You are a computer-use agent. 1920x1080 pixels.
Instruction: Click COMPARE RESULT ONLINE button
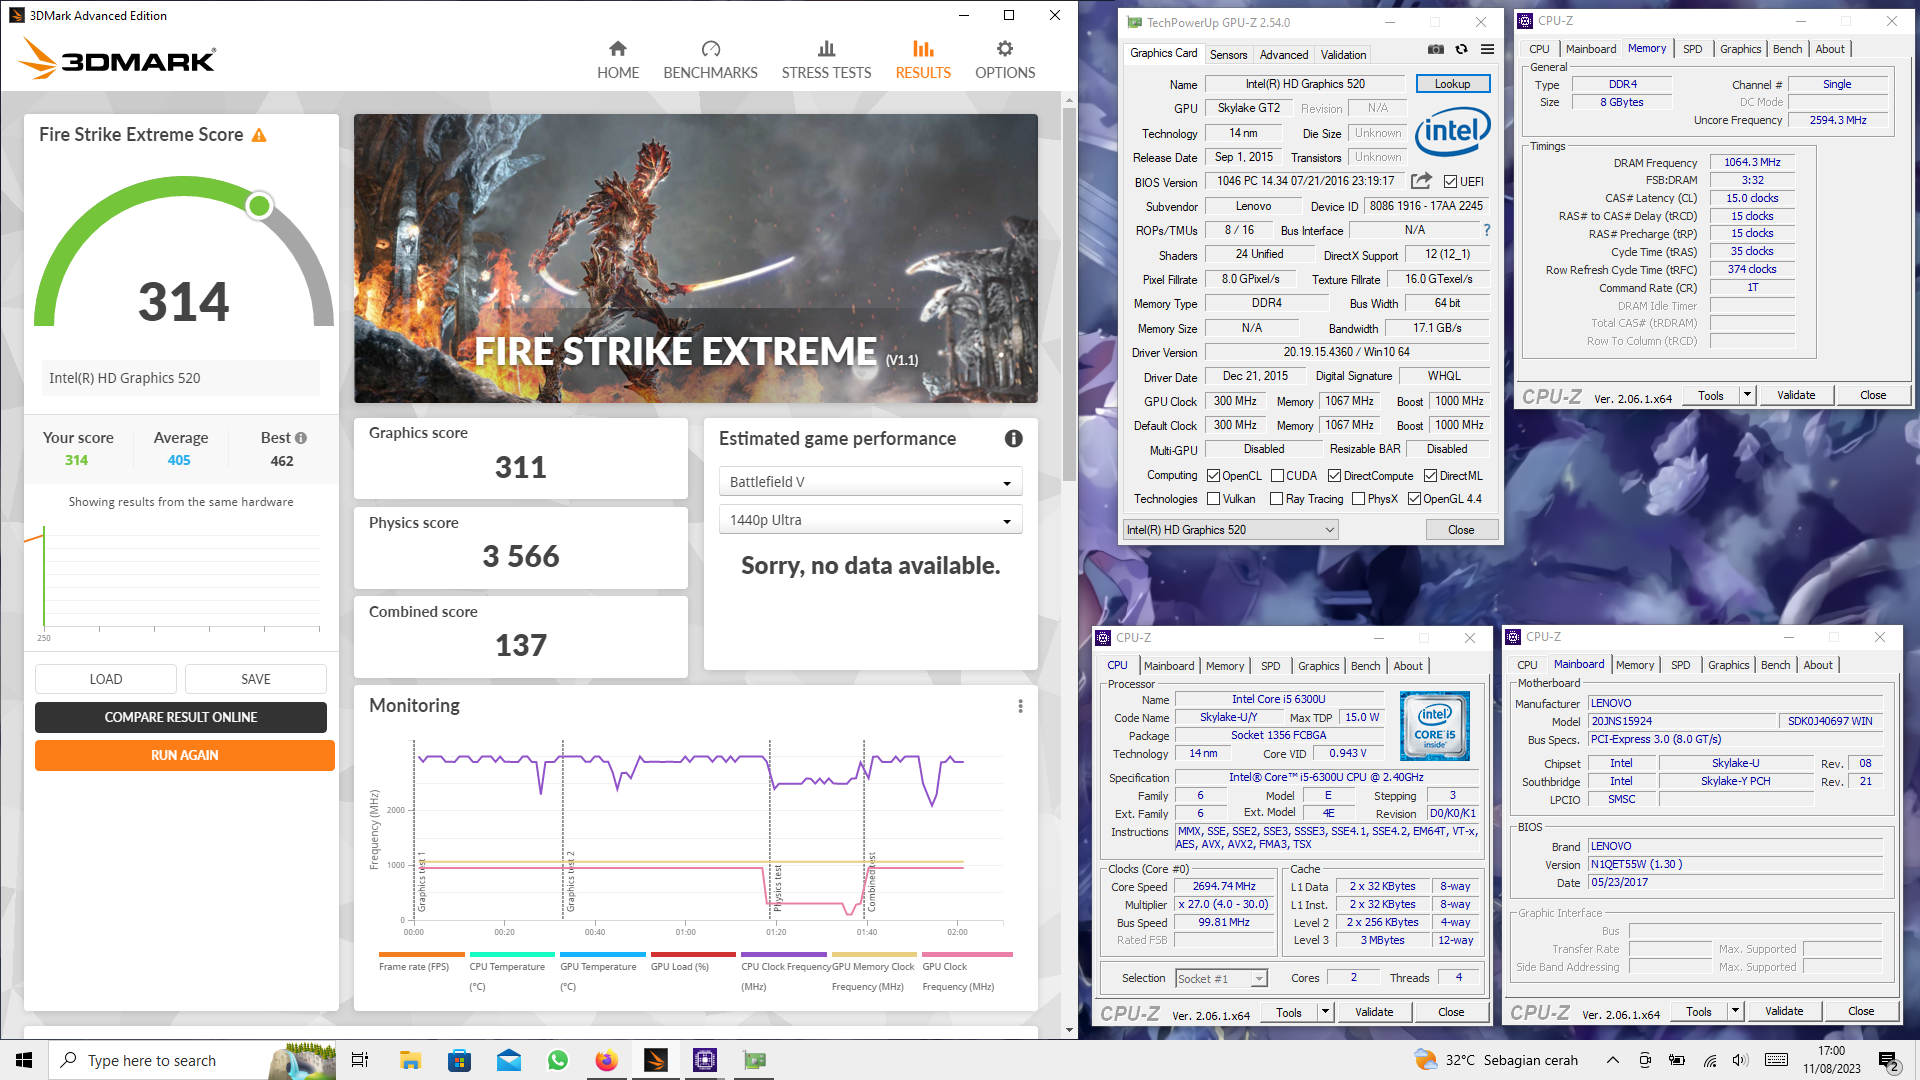(181, 717)
